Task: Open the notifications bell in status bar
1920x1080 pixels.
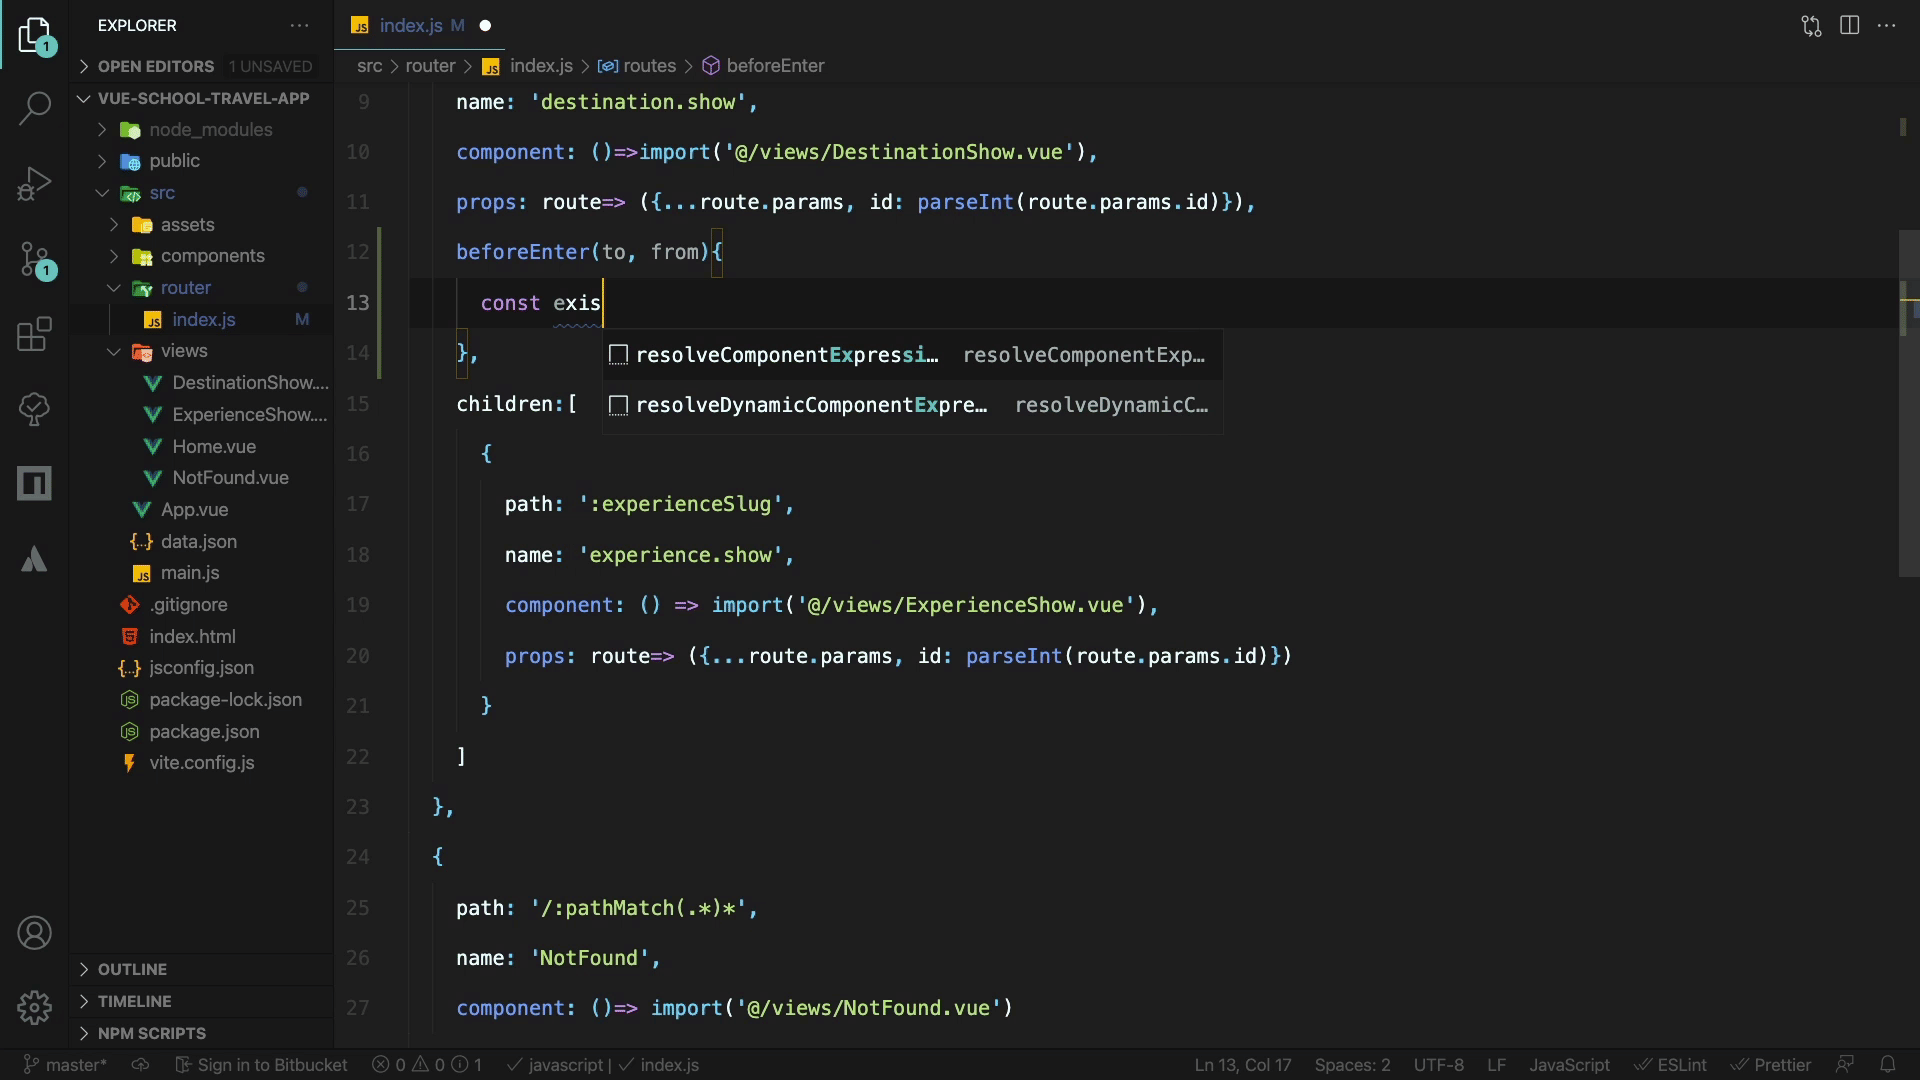Action: click(x=1887, y=1065)
